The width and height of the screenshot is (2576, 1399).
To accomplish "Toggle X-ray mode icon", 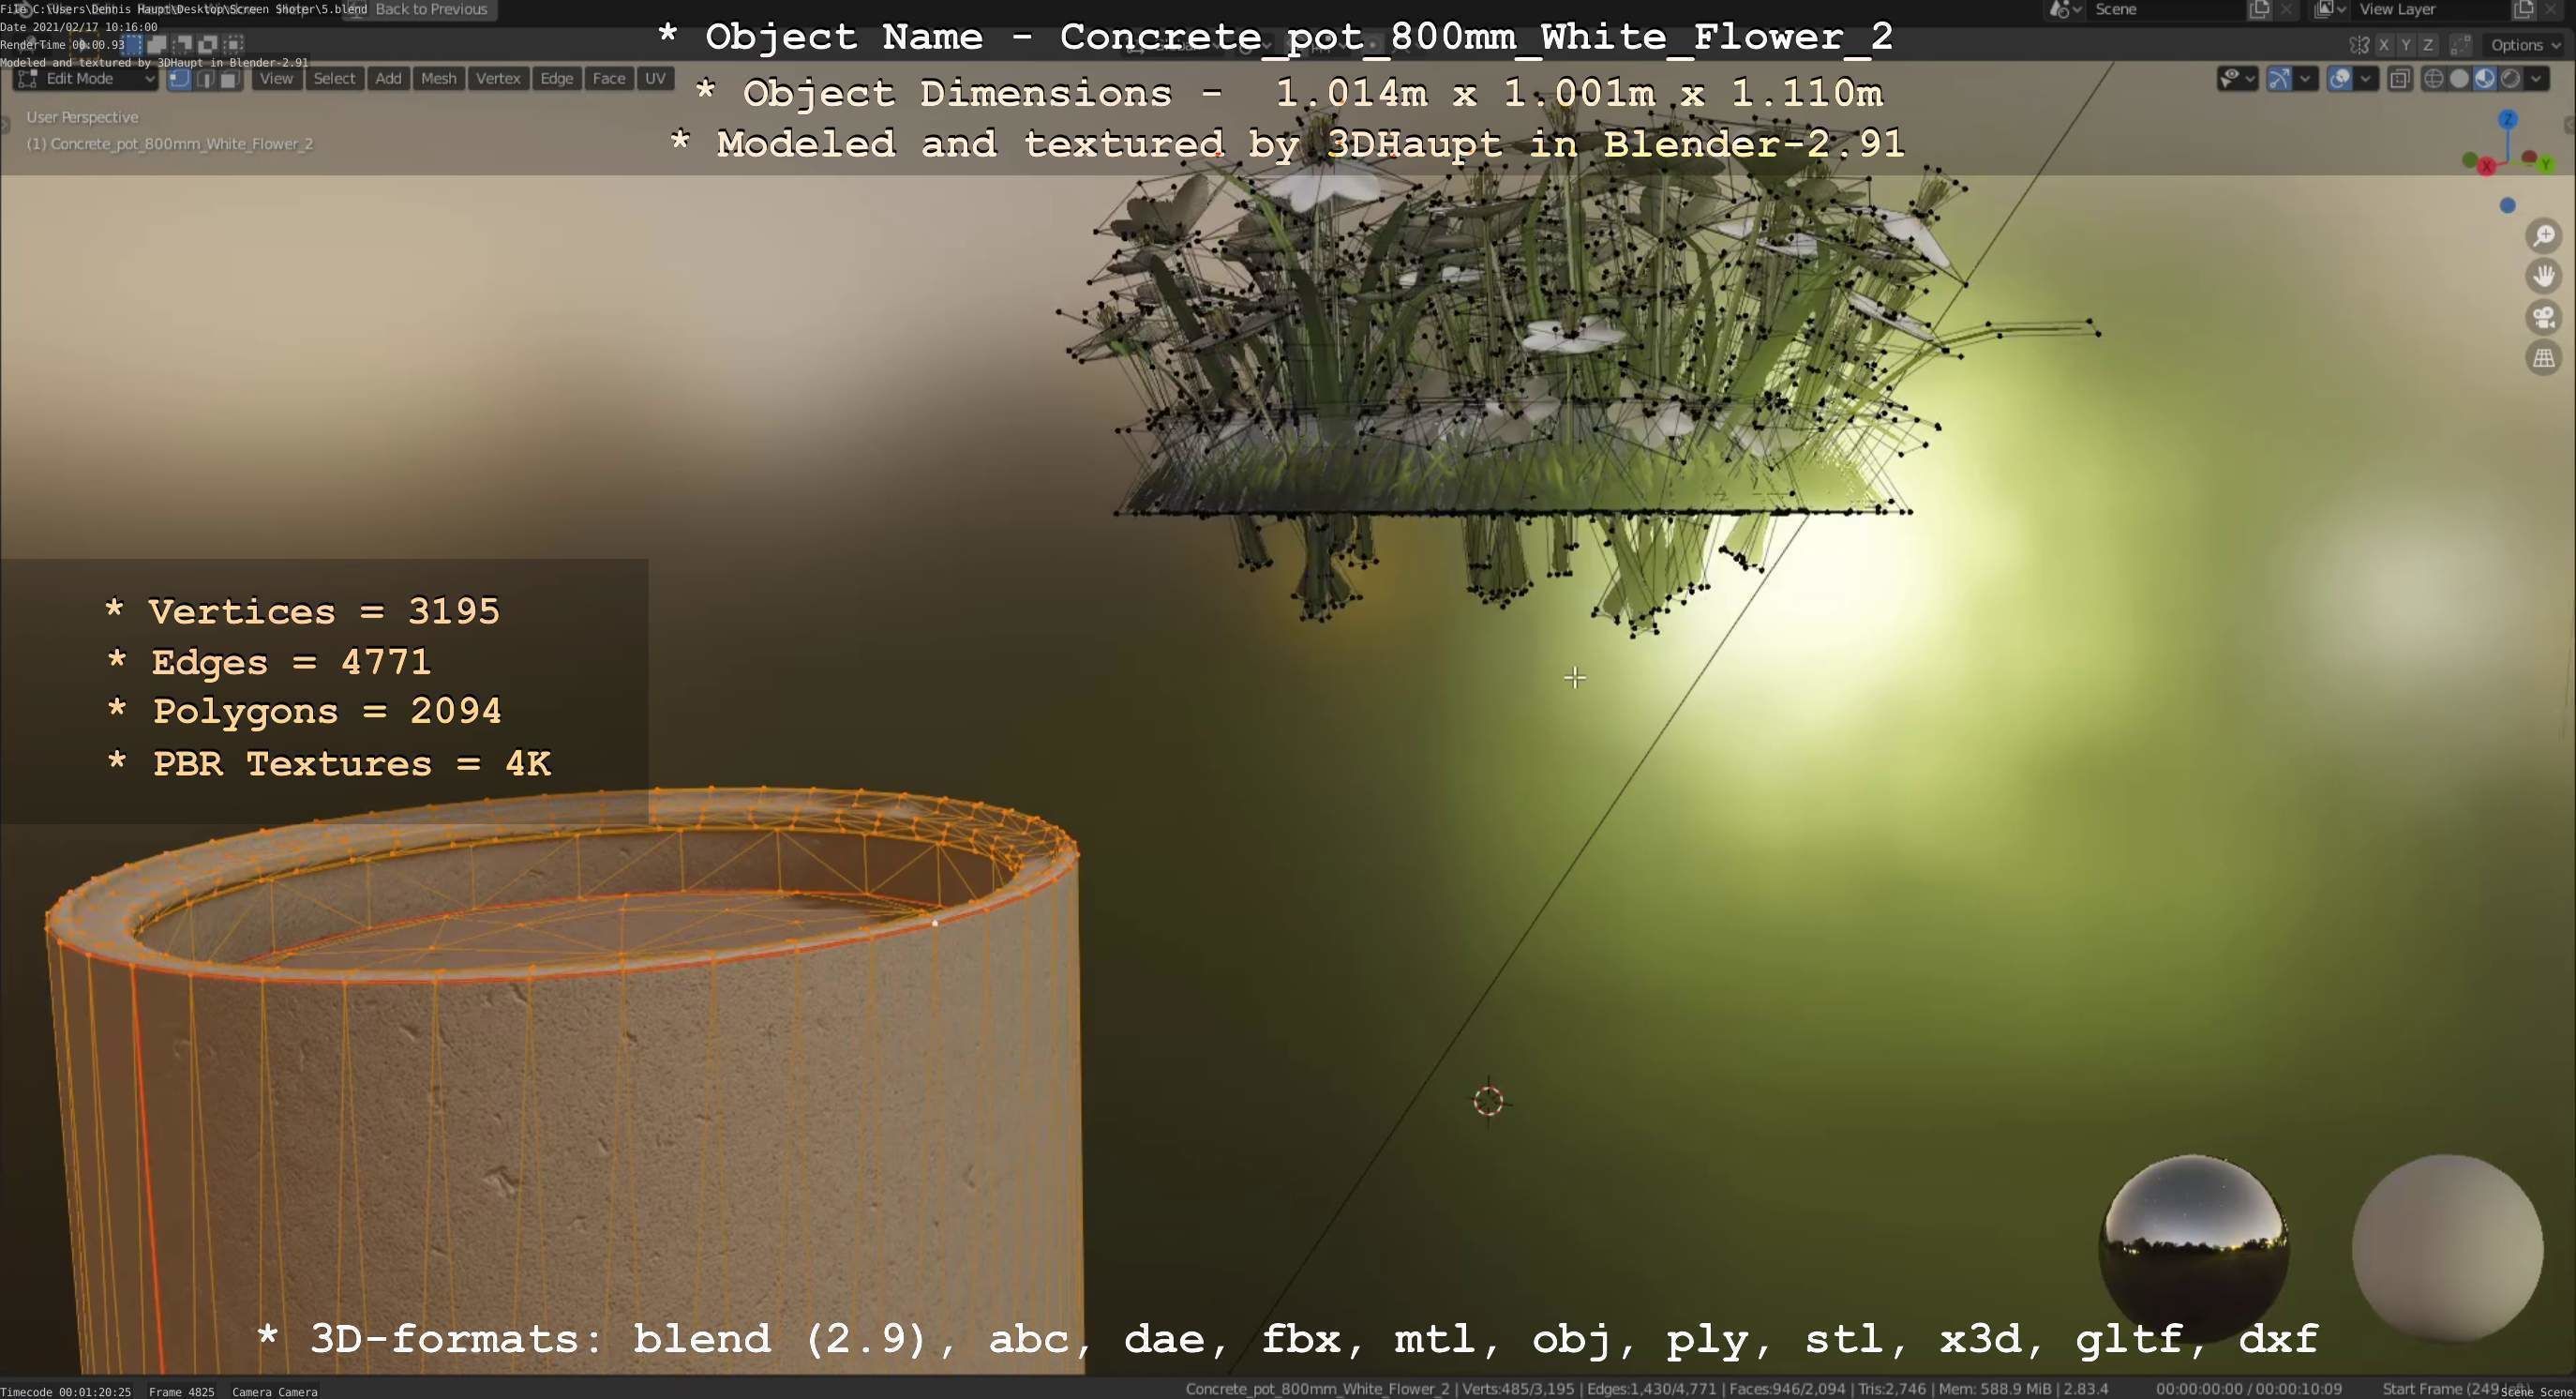I will (2399, 79).
